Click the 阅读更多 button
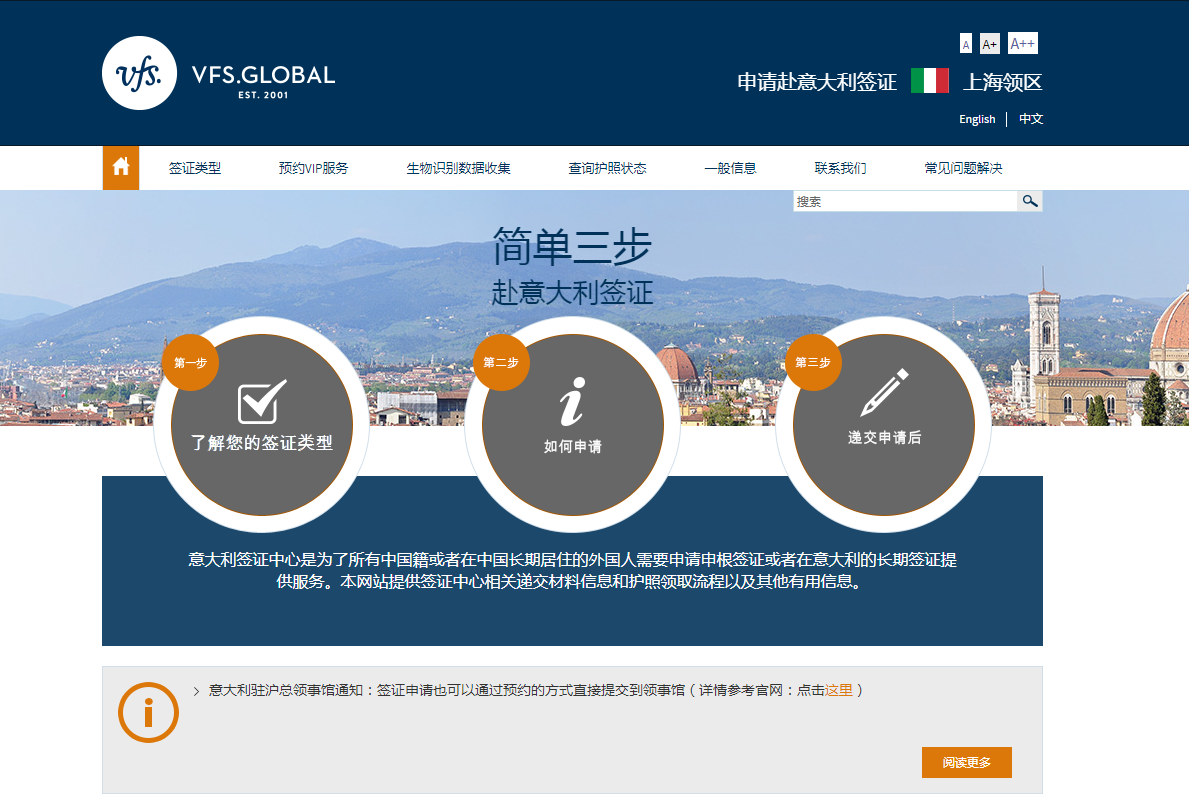Image resolution: width=1189 pixels, height=809 pixels. pos(966,762)
